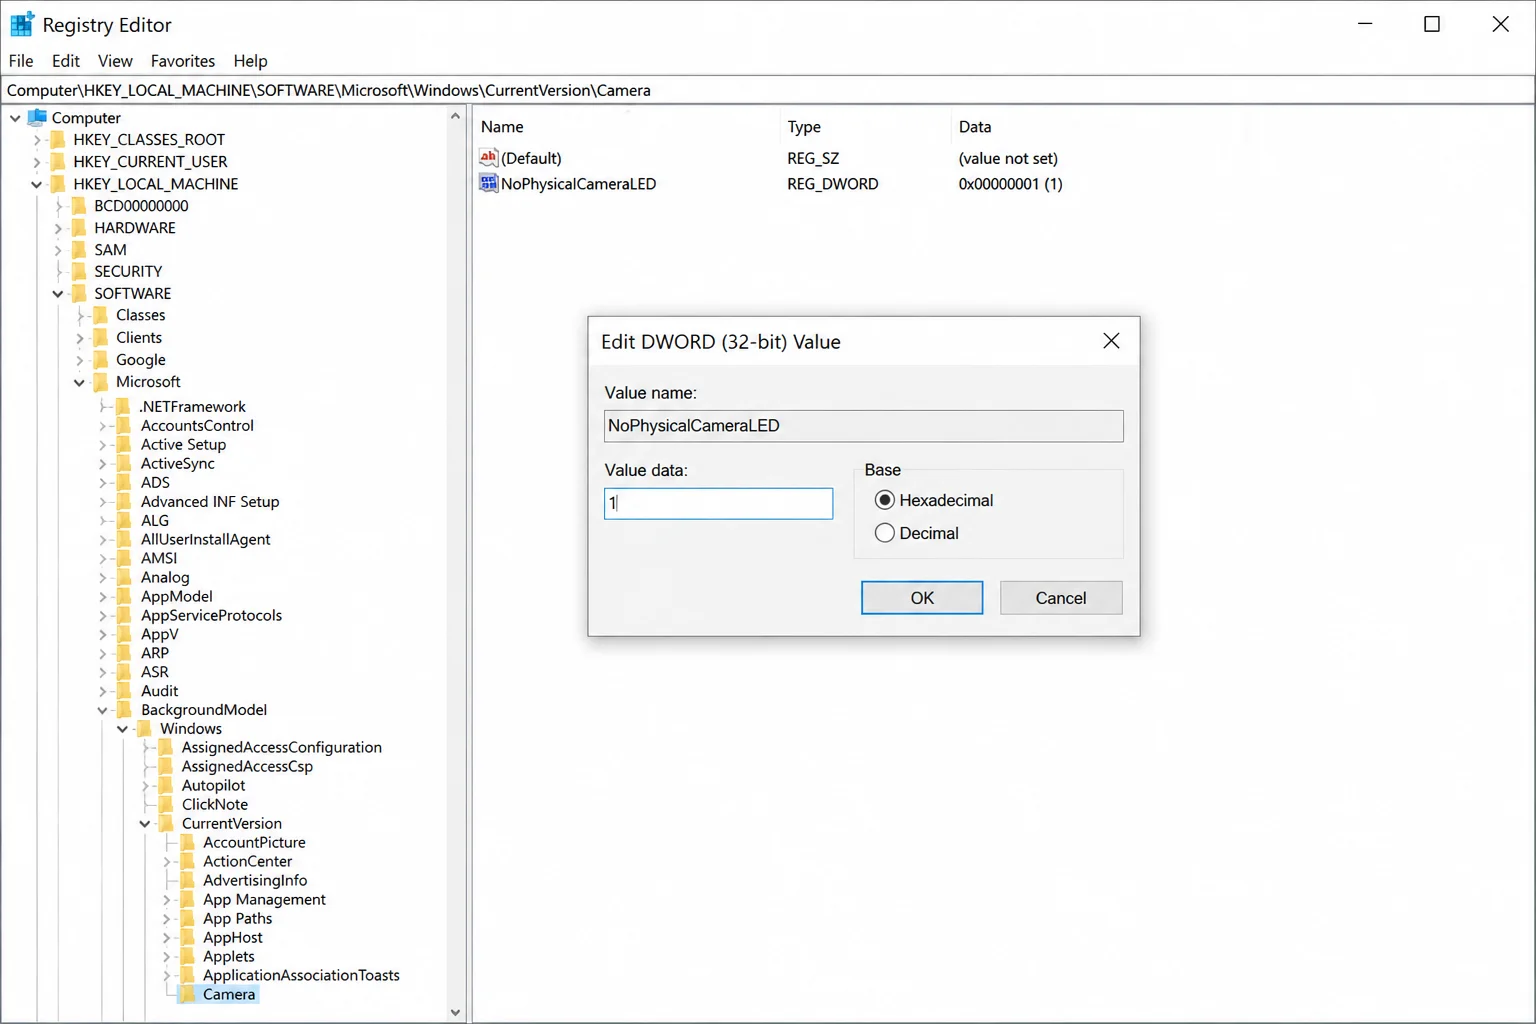
Task: Click the HARDWARE folder icon
Action: point(80,227)
